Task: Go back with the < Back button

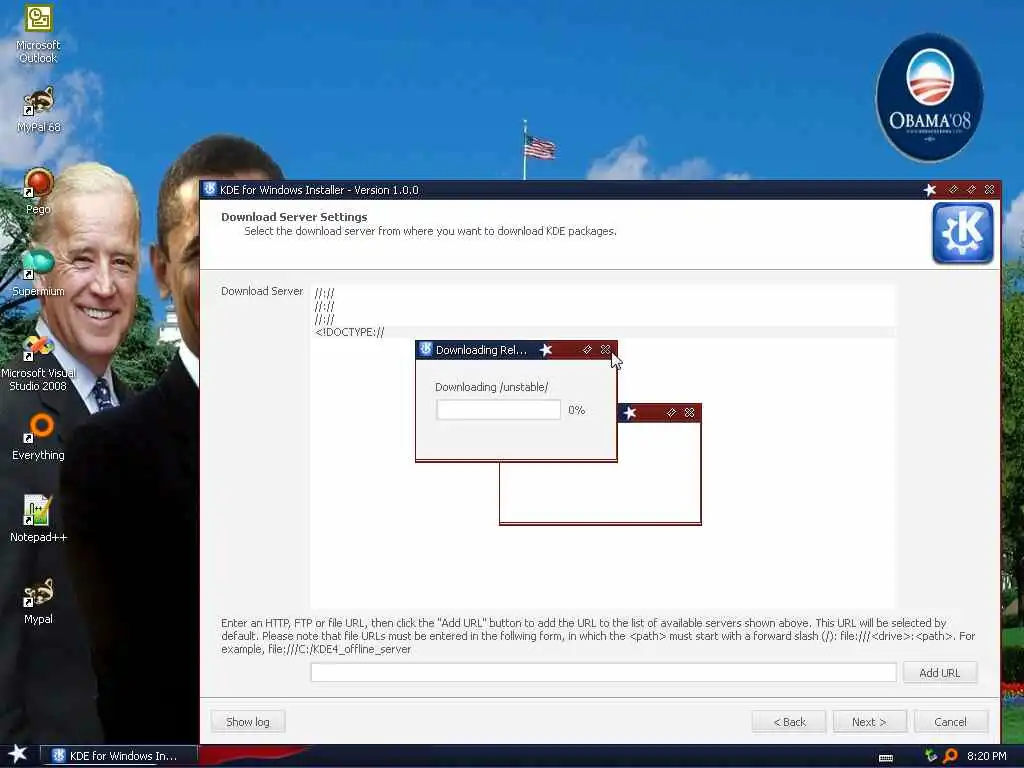Action: pos(789,722)
